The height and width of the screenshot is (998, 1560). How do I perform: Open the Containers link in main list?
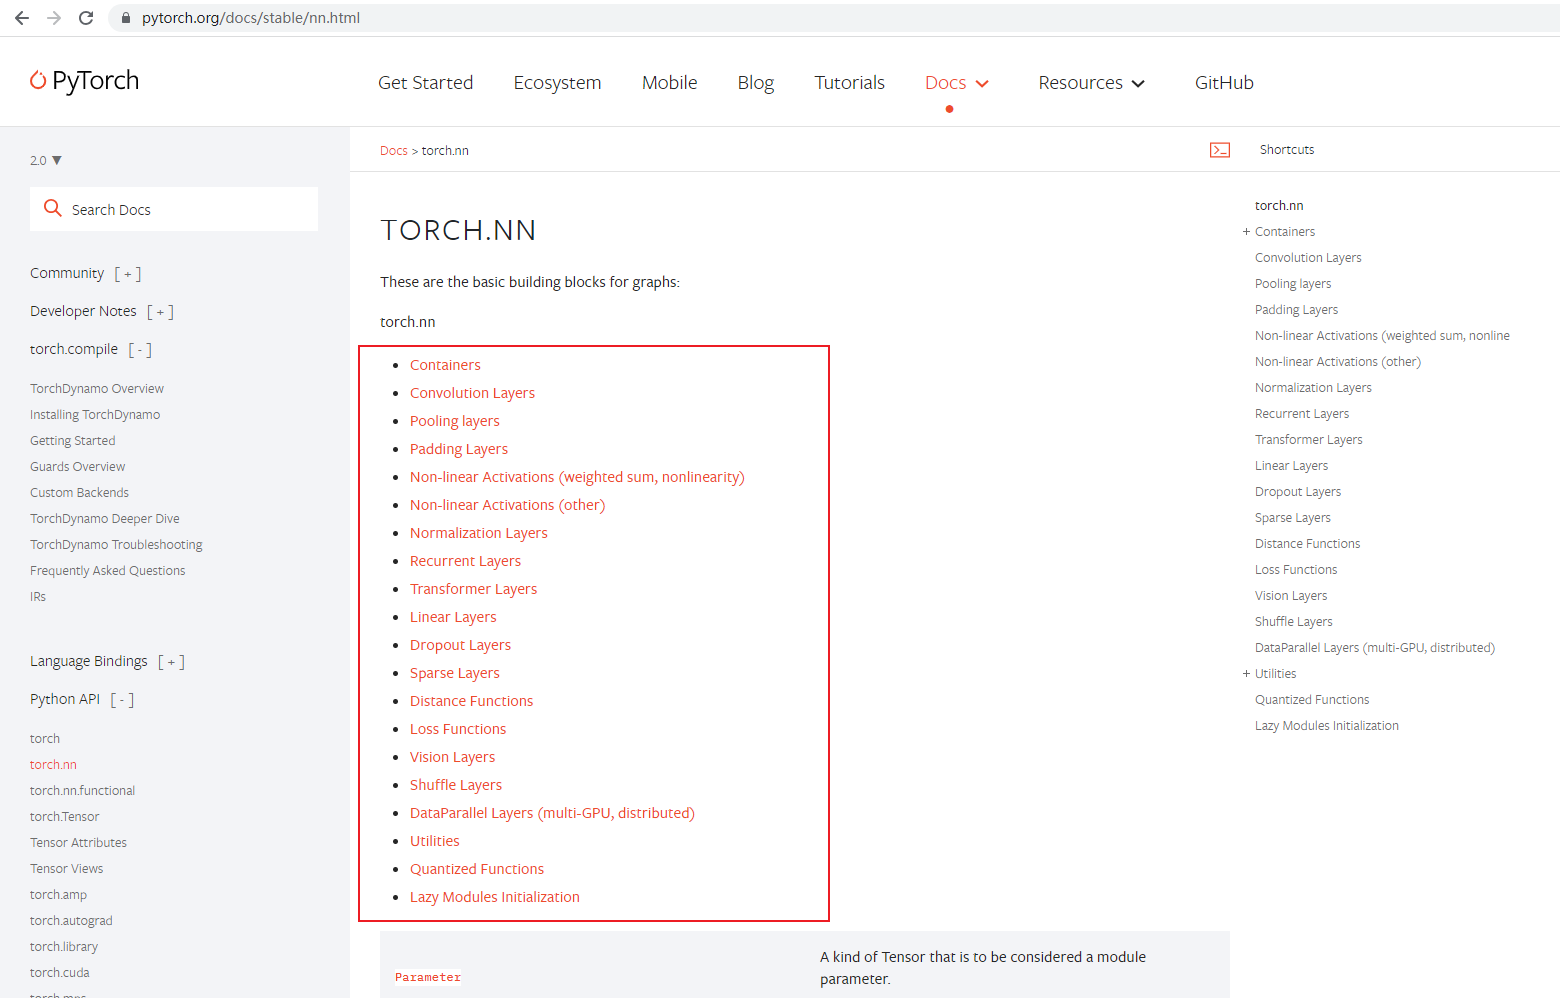coord(445,365)
